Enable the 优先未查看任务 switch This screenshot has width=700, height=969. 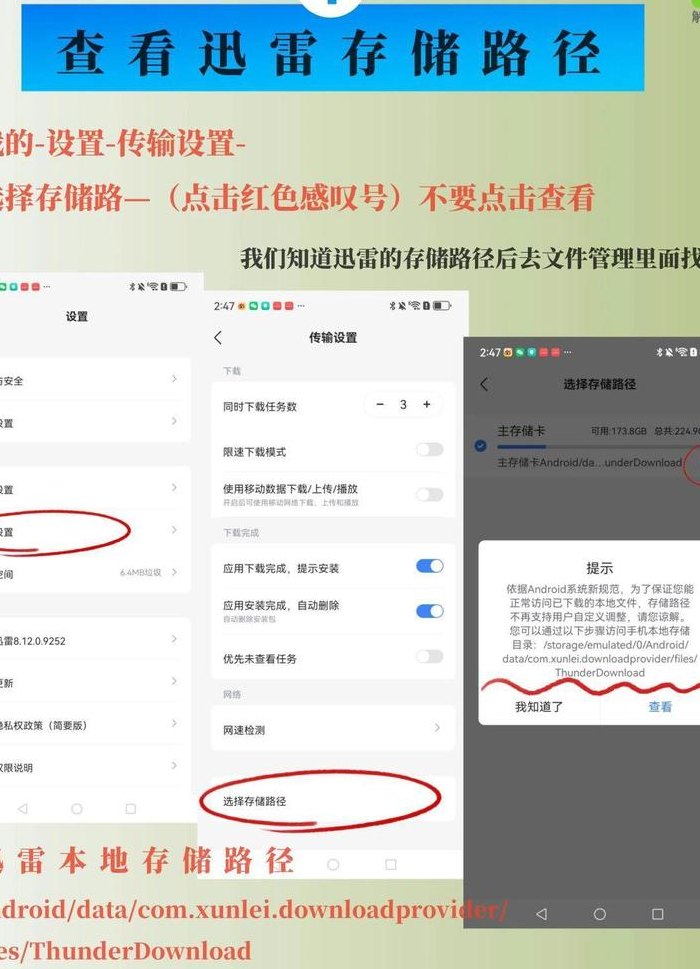[429, 656]
